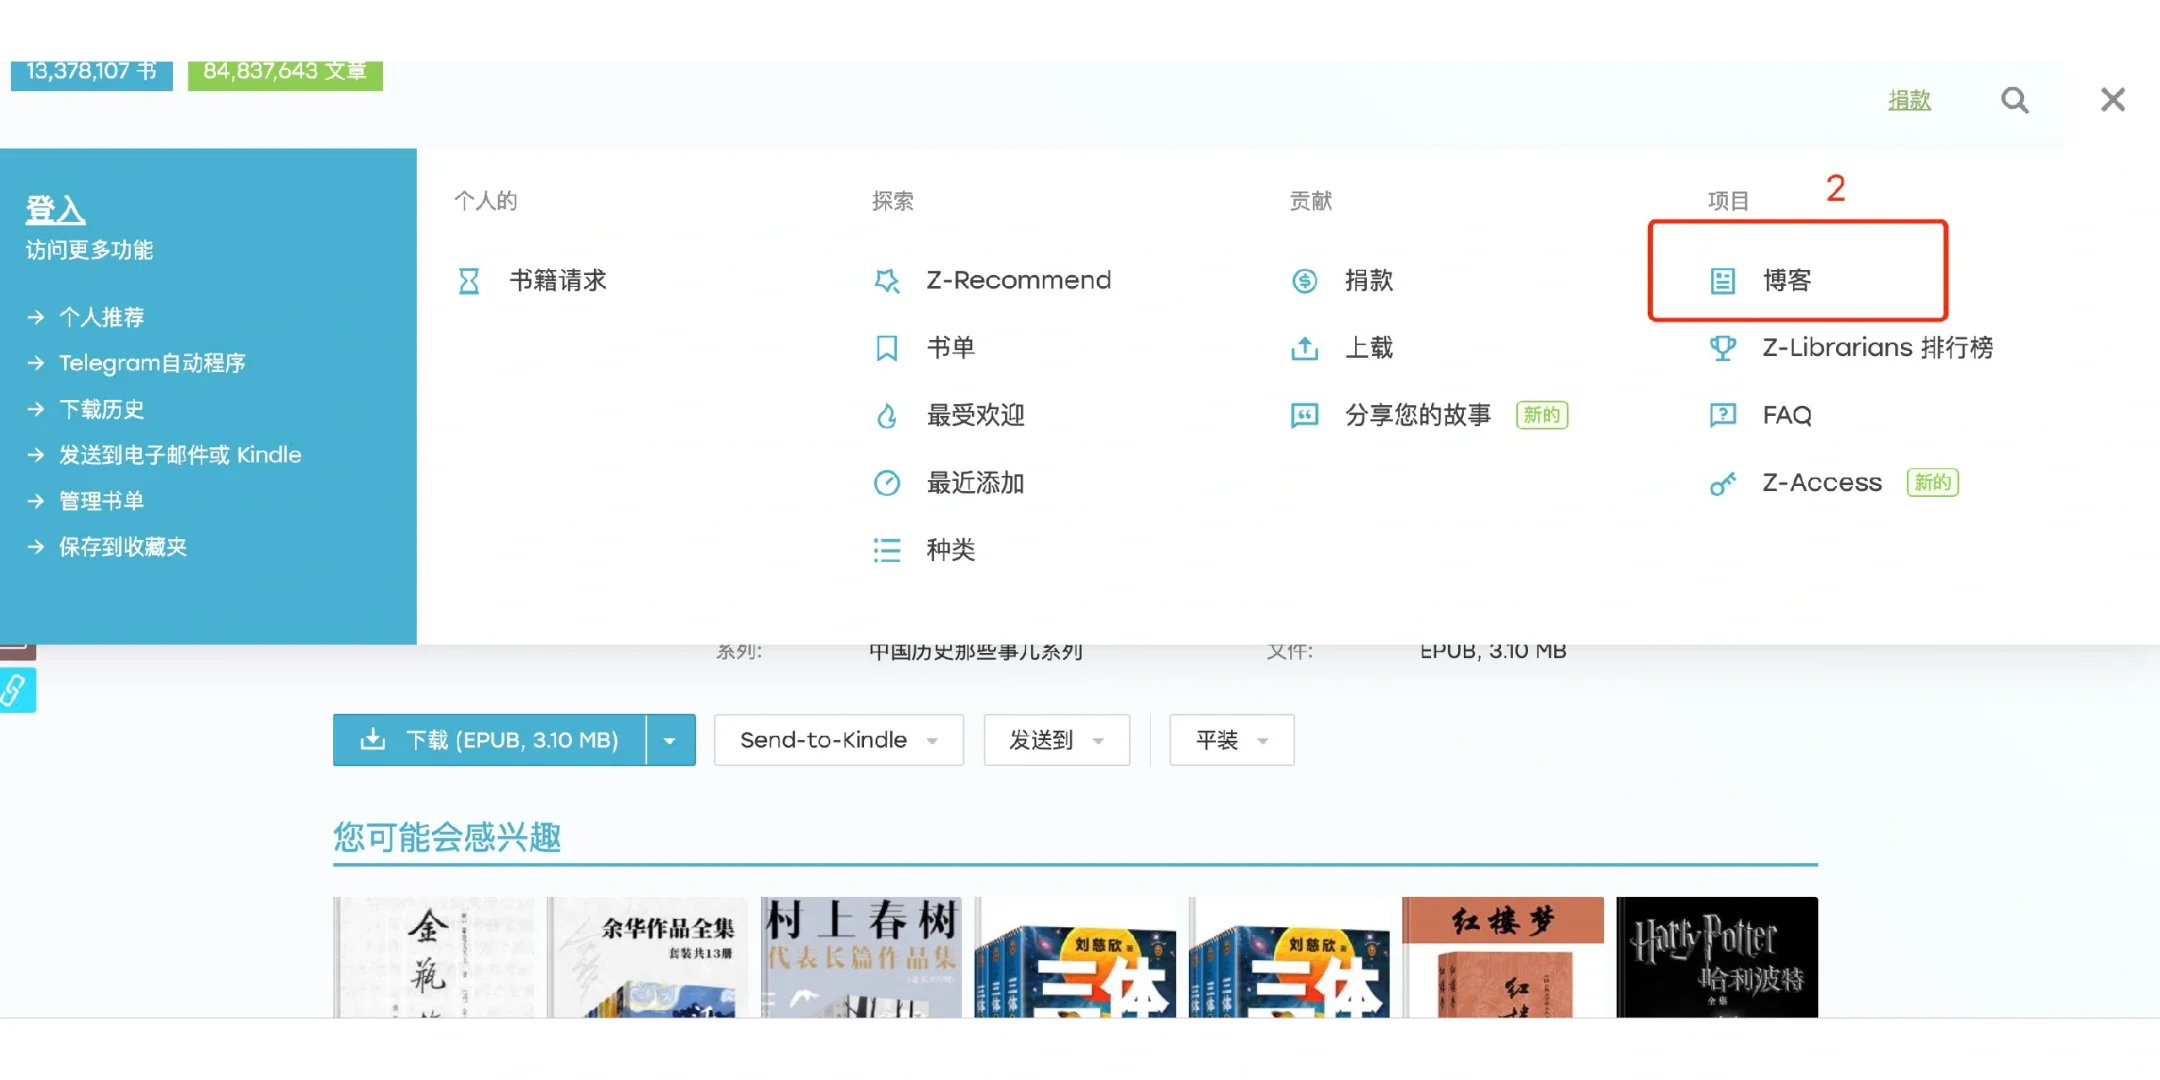
Task: Click the Z-Recommend star icon
Action: pyautogui.click(x=886, y=281)
